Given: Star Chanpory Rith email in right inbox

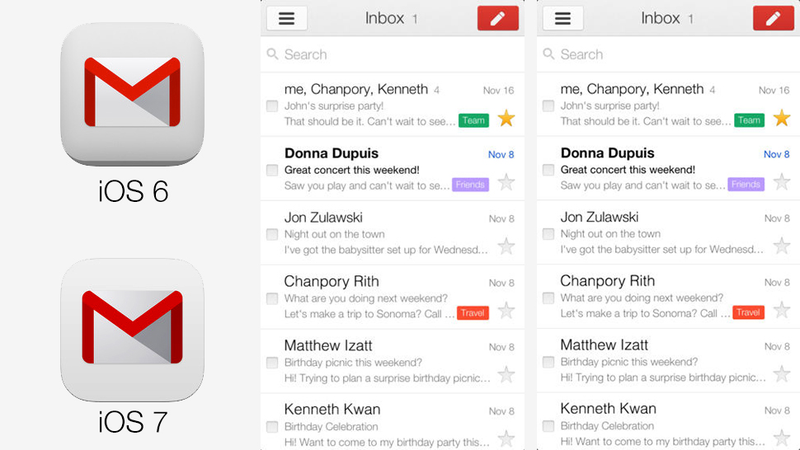Looking at the screenshot, I should [x=782, y=310].
